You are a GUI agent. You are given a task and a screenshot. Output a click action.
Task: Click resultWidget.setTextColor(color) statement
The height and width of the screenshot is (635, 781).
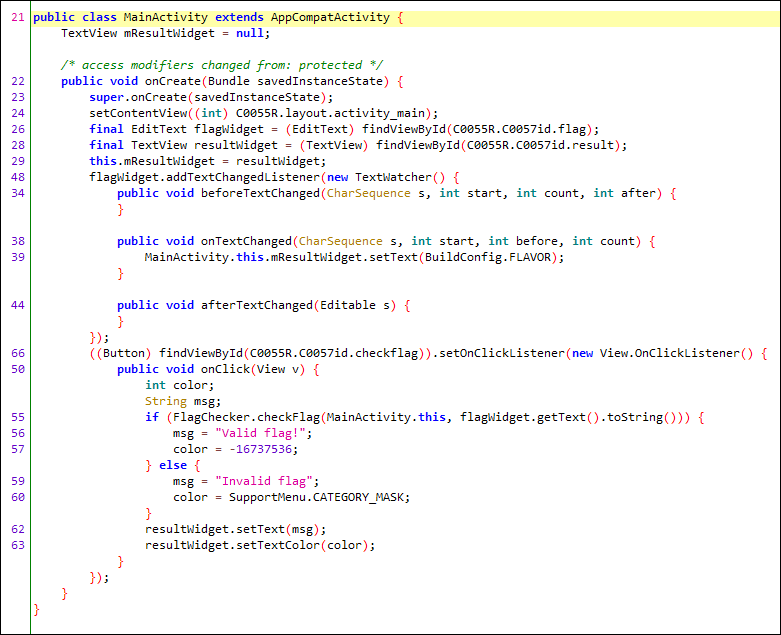[260, 545]
